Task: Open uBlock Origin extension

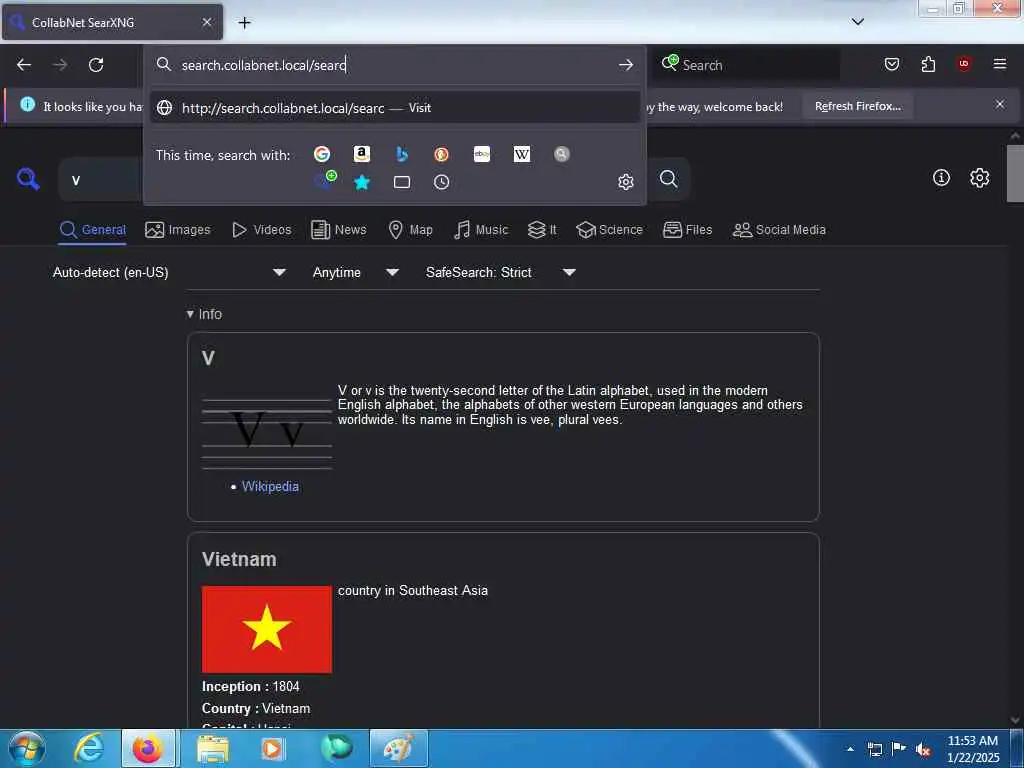Action: pyautogui.click(x=963, y=64)
